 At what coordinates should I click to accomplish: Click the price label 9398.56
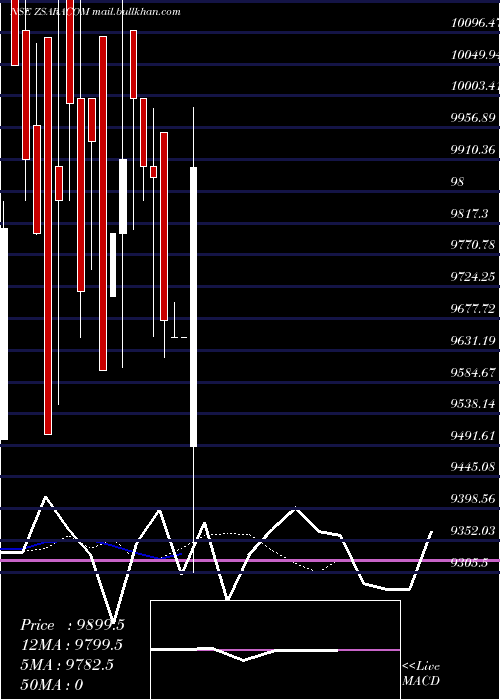473,499
